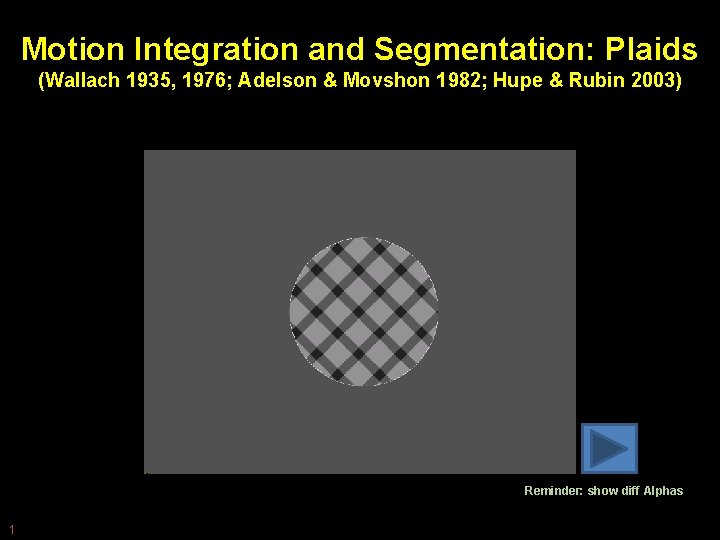The height and width of the screenshot is (540, 720).
Task: Click the 'Reminder: show diff Alphas' note
Action: pyautogui.click(x=603, y=490)
